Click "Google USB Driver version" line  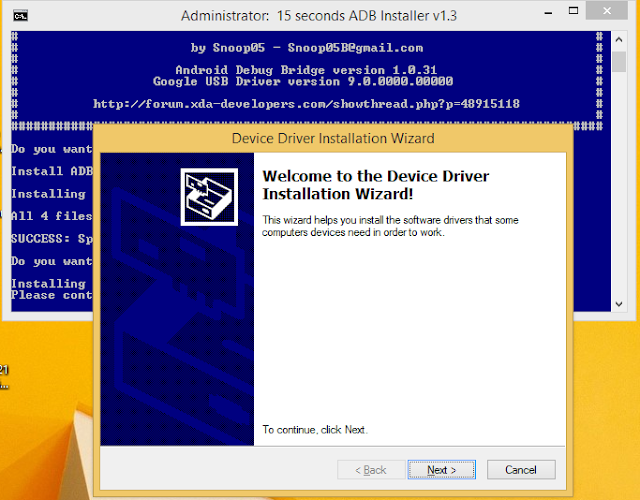point(303,81)
